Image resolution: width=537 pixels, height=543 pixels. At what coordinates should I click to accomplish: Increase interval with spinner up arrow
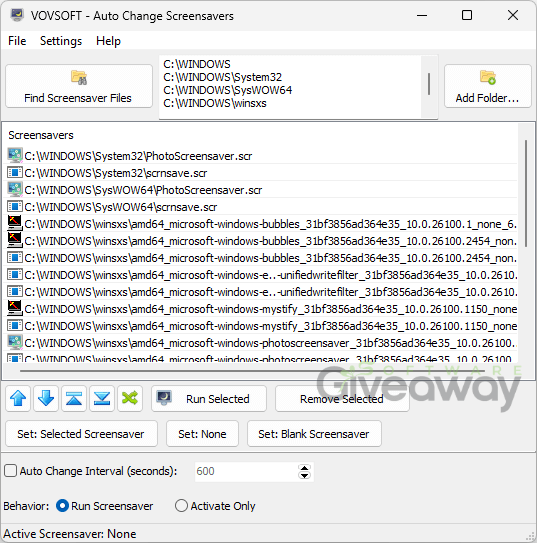coord(304,468)
